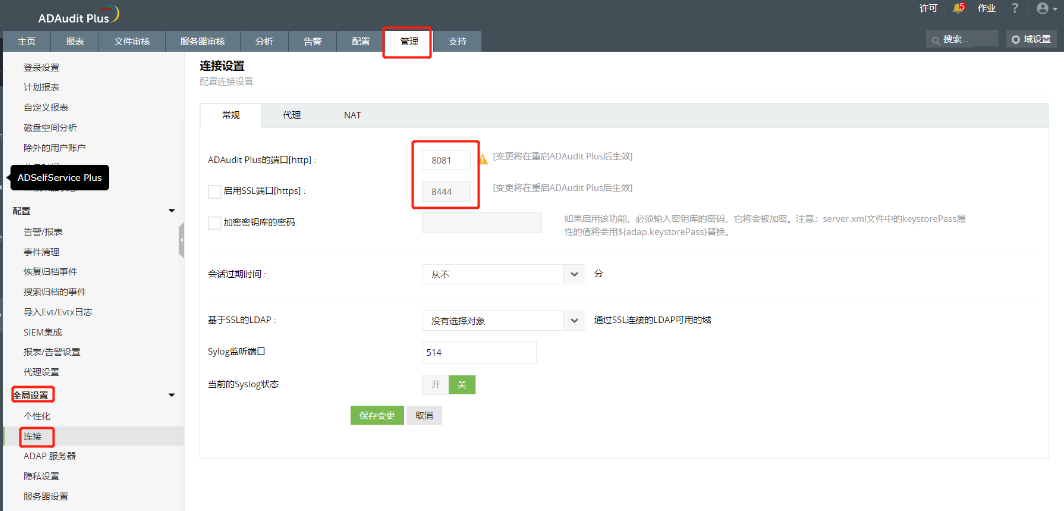
Task: Go to the 主页 tab
Action: coord(26,41)
